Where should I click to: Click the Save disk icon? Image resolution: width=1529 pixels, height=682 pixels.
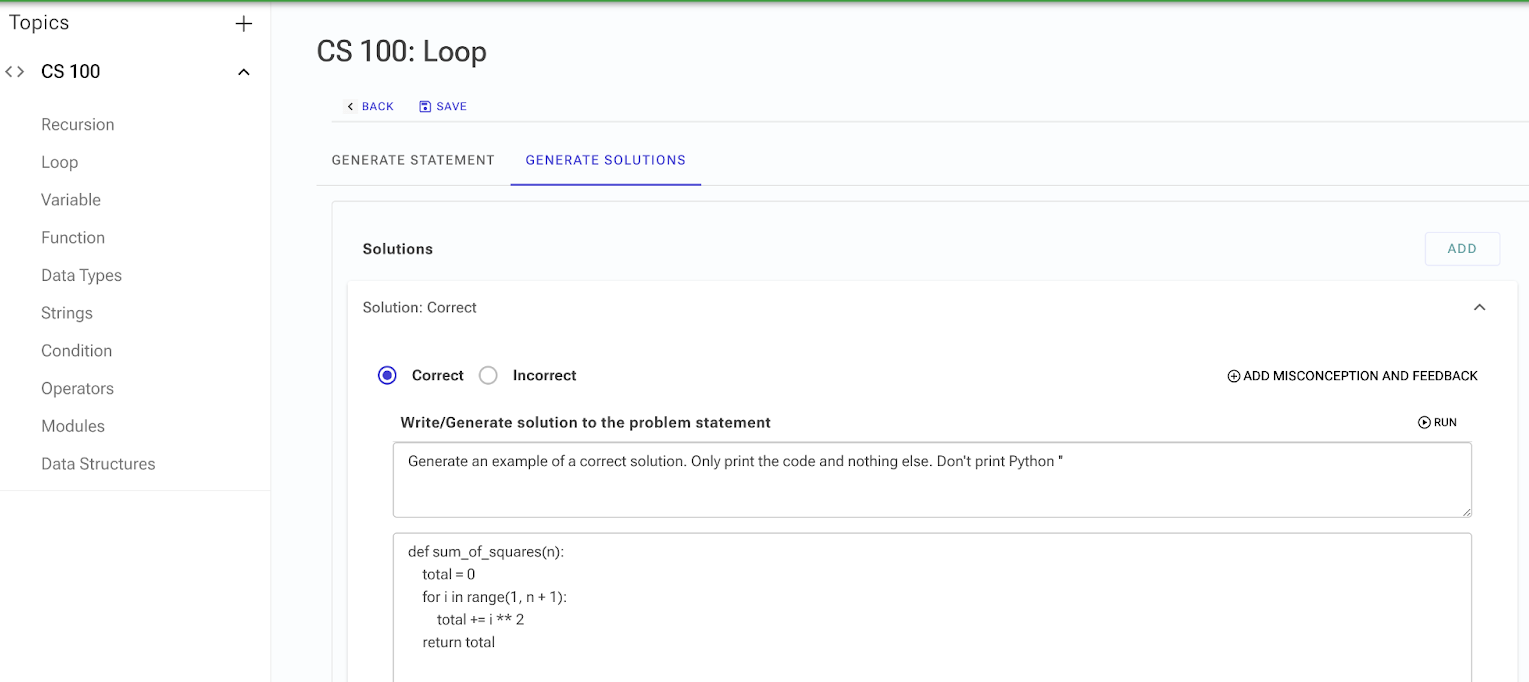point(425,107)
